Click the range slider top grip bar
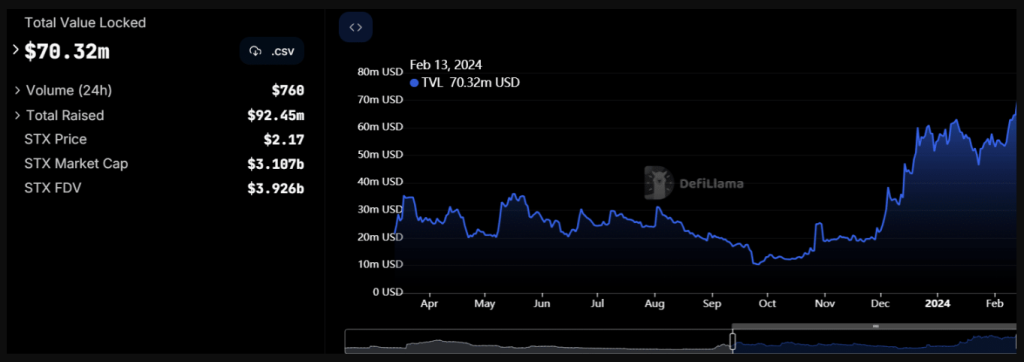 pos(875,325)
